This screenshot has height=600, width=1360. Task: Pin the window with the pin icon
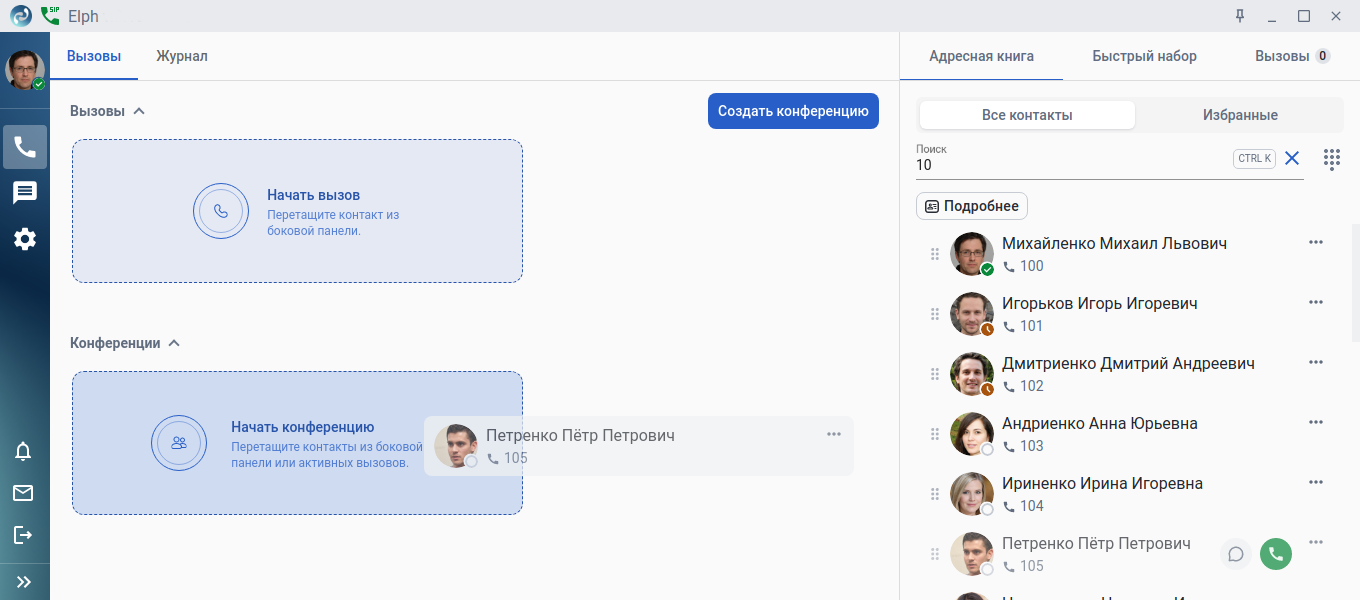point(1240,16)
